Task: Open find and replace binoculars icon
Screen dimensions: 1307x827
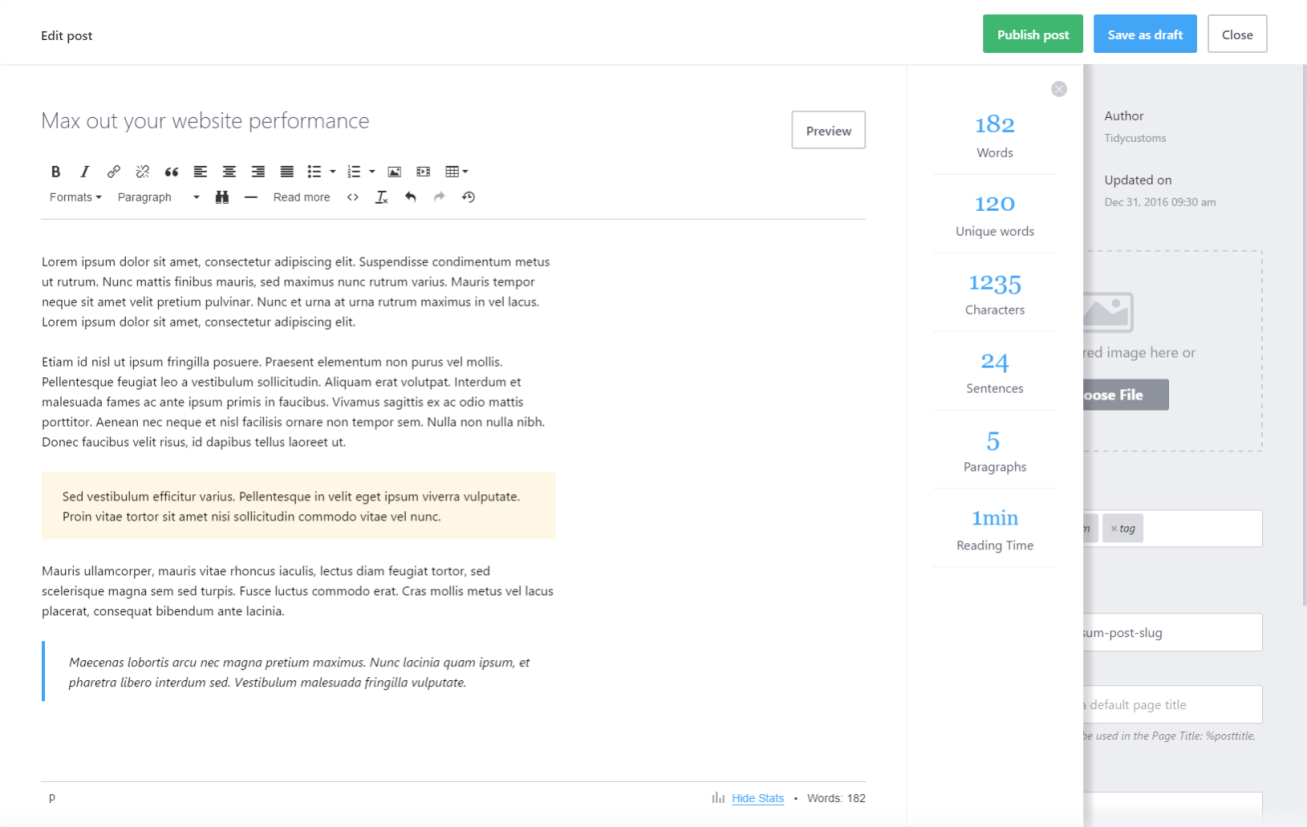Action: tap(222, 197)
